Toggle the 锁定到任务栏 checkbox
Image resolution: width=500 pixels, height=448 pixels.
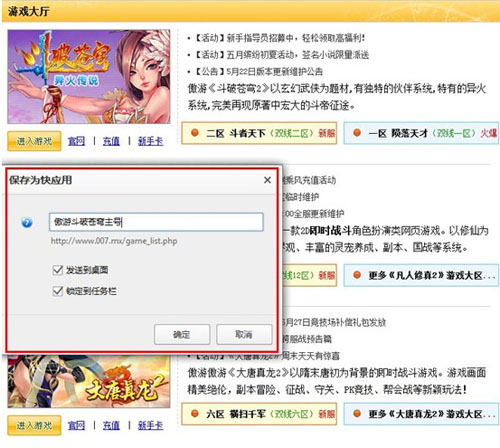pyautogui.click(x=58, y=291)
